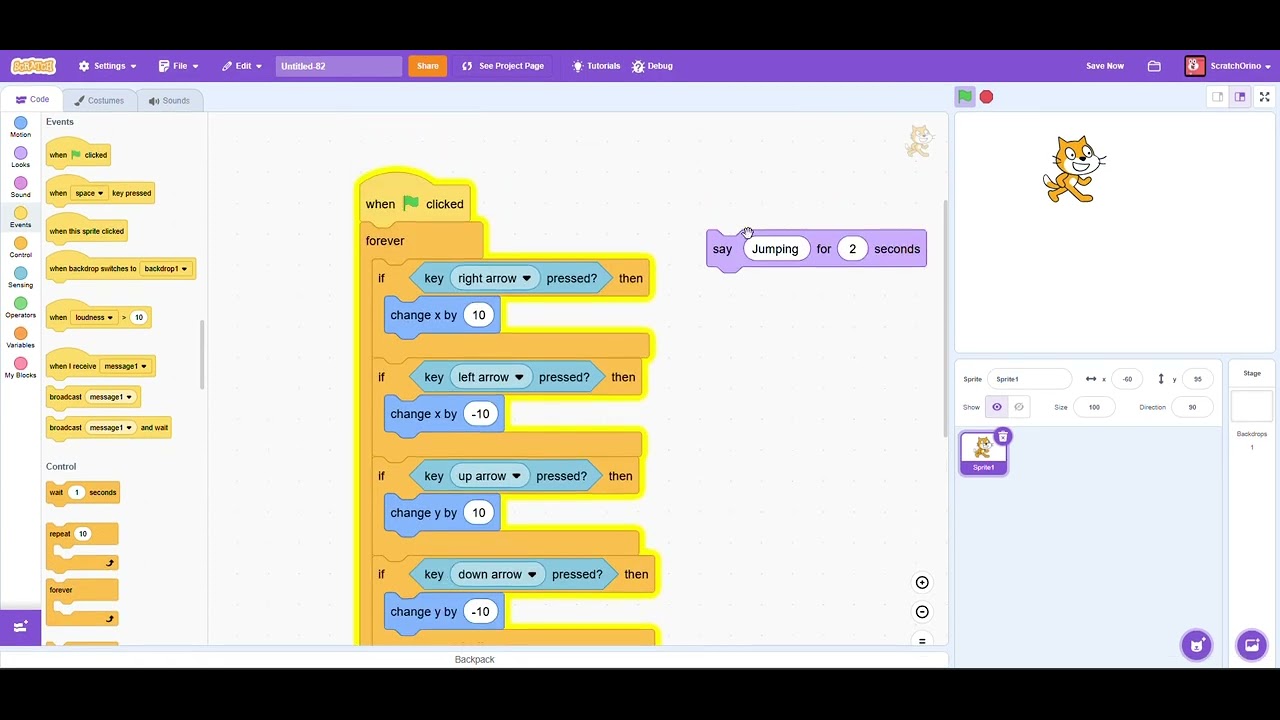
Task: Delete Sprite1 using its trash icon
Action: (1003, 437)
